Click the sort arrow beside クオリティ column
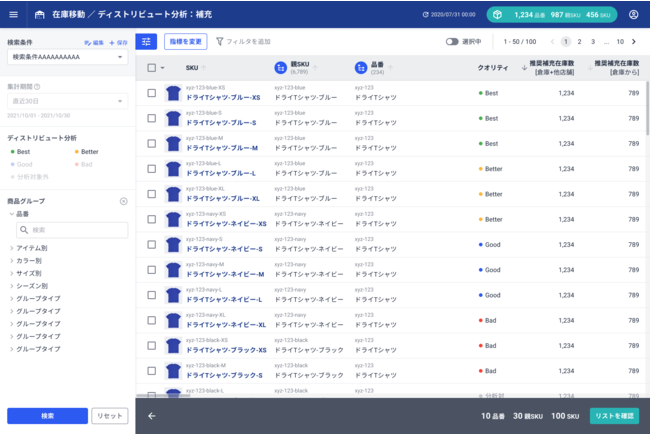650x434 pixels. 525,68
